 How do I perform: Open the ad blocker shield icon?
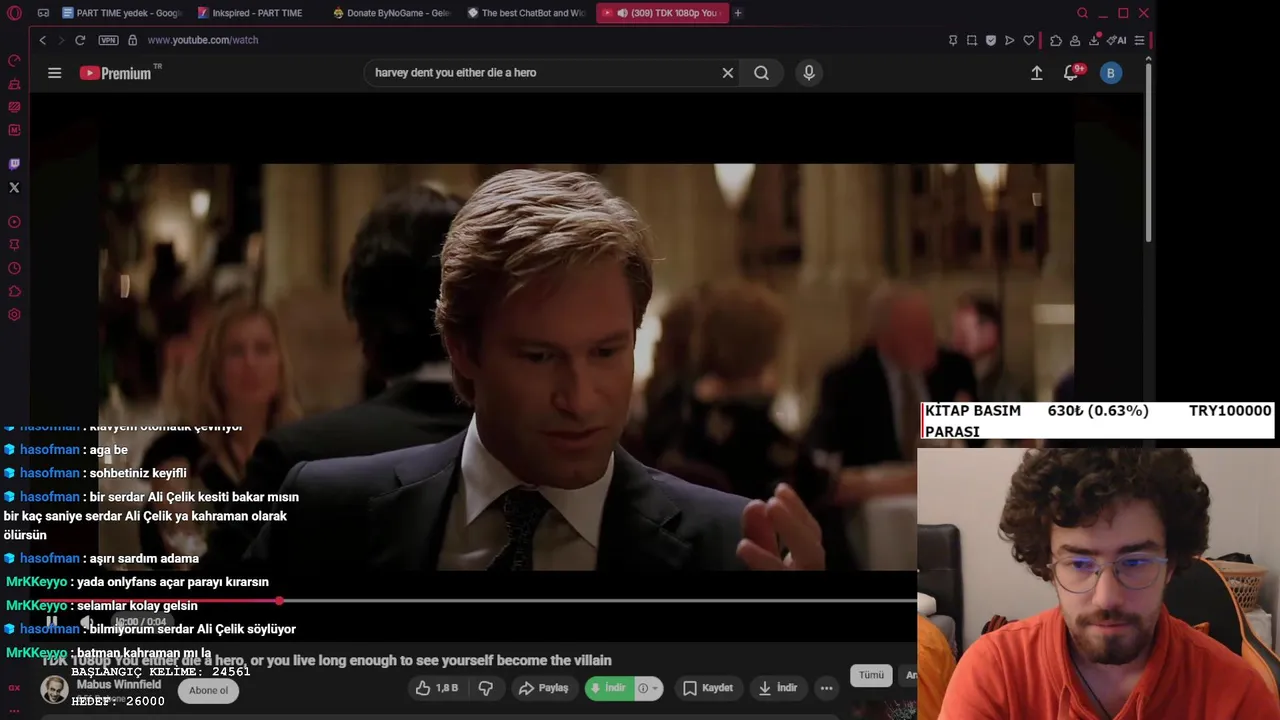coord(991,40)
